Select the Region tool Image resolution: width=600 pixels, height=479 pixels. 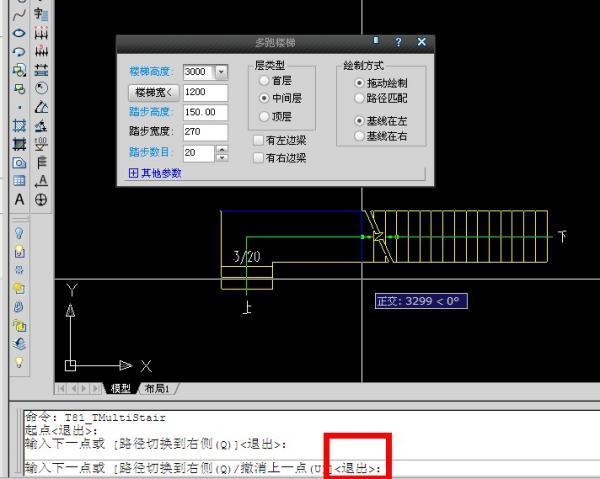click(x=19, y=163)
